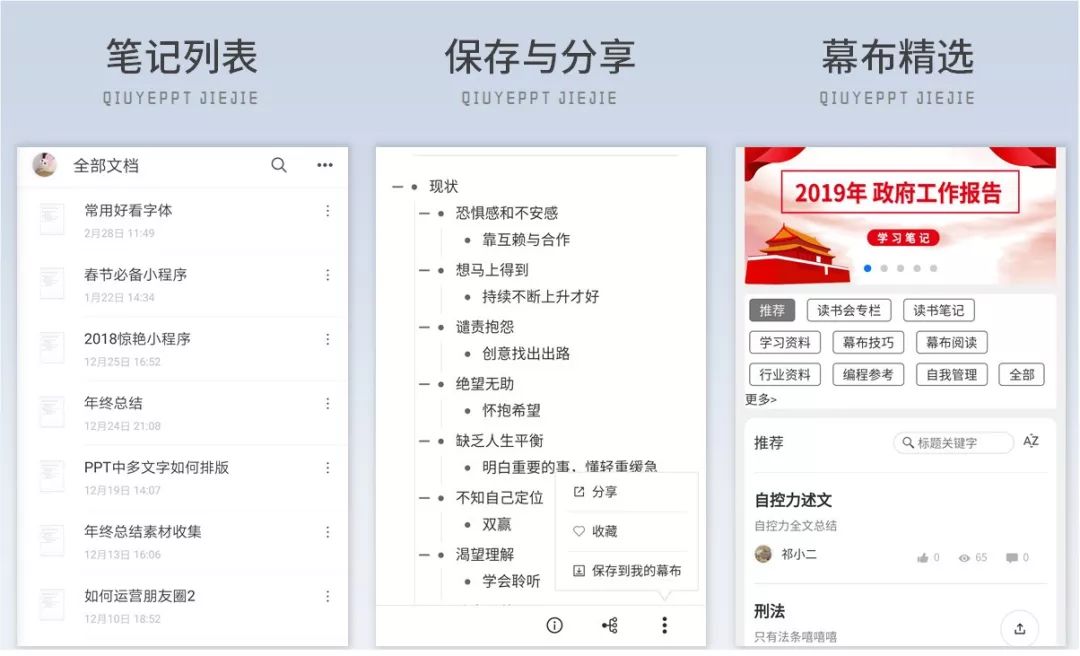The image size is (1080, 656).
Task: Tap the upload icon on the 刑法 card
Action: (x=1019, y=628)
